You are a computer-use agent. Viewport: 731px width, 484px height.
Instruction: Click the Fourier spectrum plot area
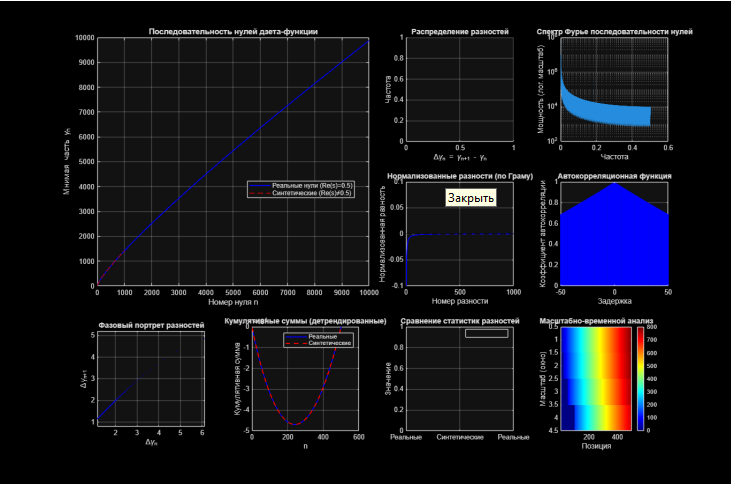coord(613,90)
